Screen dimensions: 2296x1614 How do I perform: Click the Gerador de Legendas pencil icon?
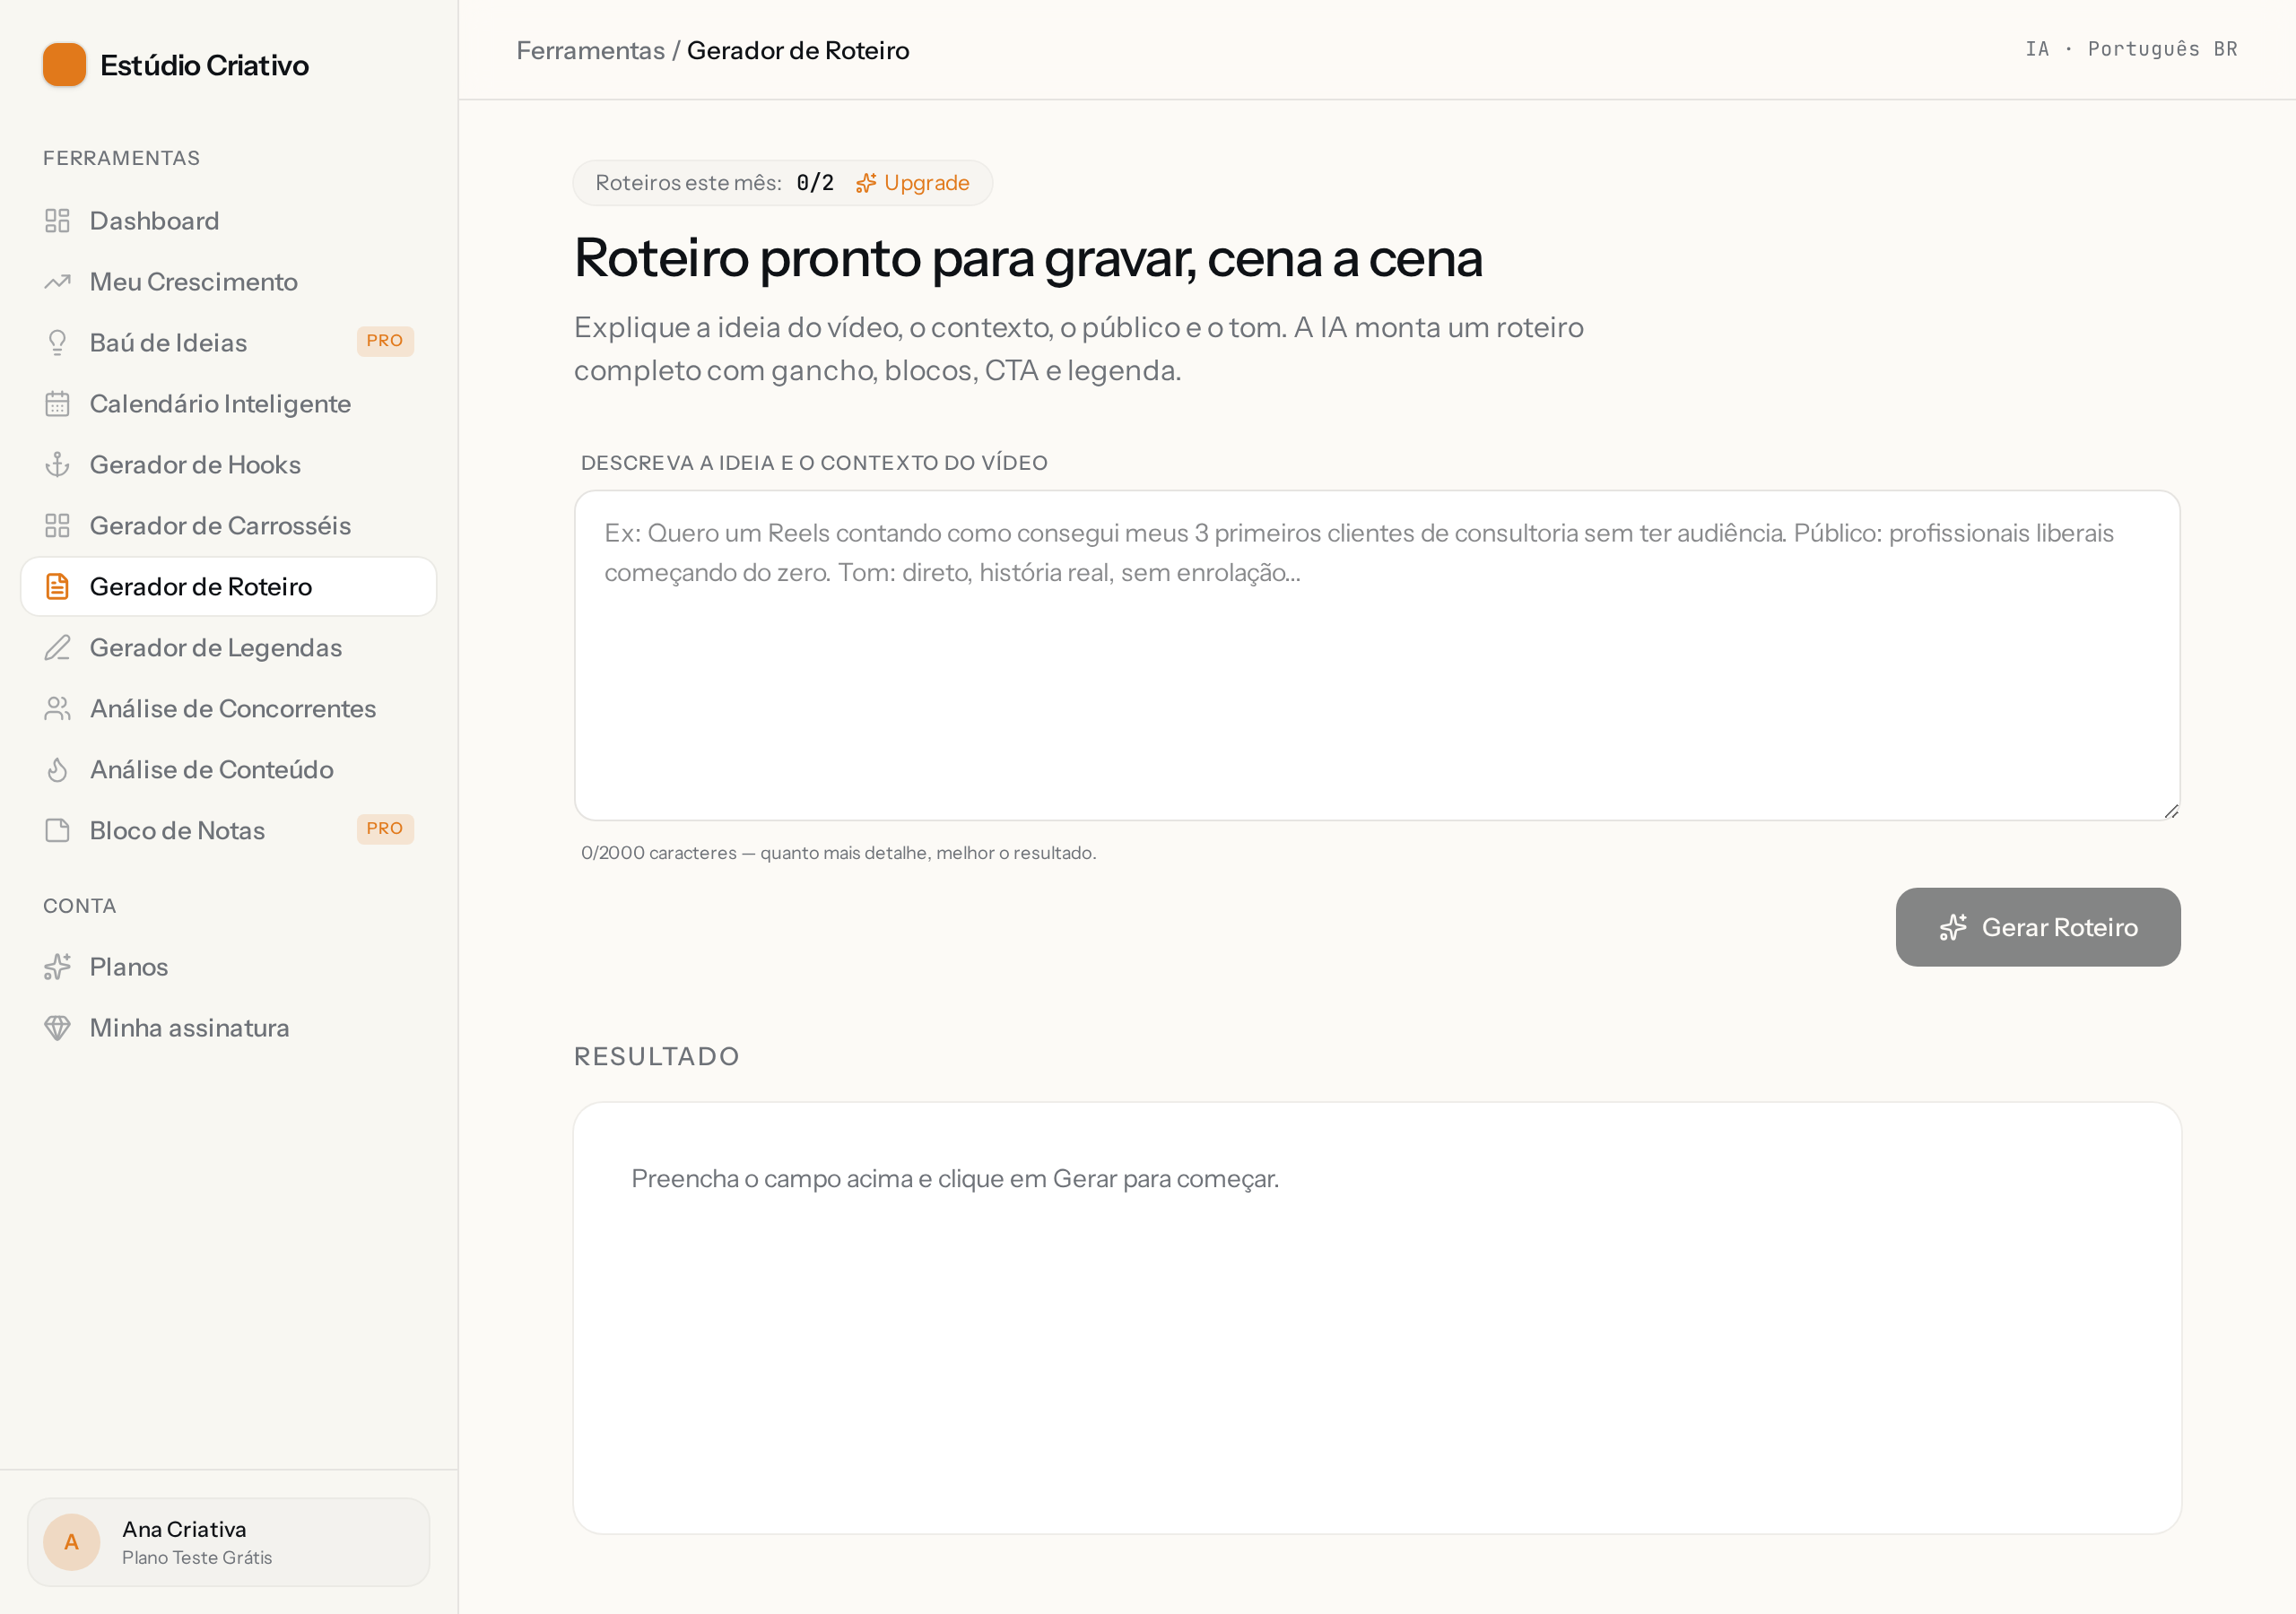57,648
